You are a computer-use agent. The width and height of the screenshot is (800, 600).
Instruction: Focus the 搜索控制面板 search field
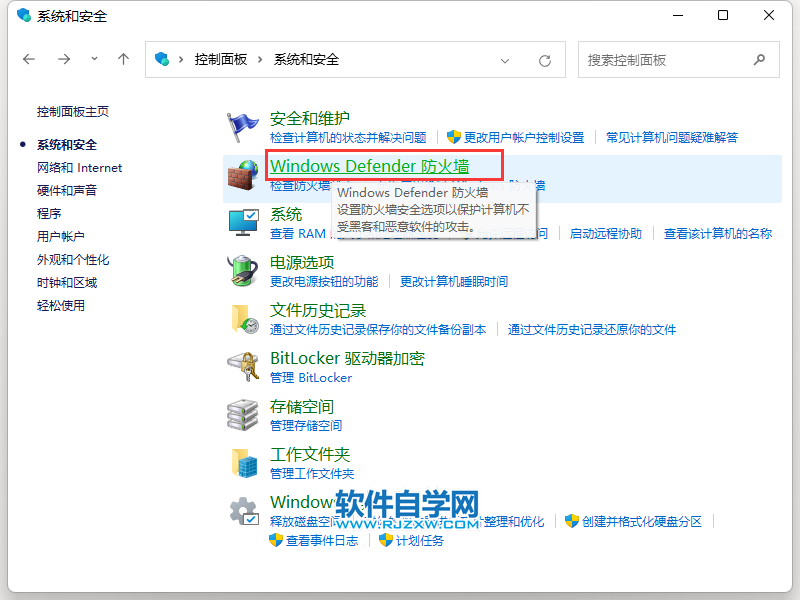pyautogui.click(x=678, y=60)
